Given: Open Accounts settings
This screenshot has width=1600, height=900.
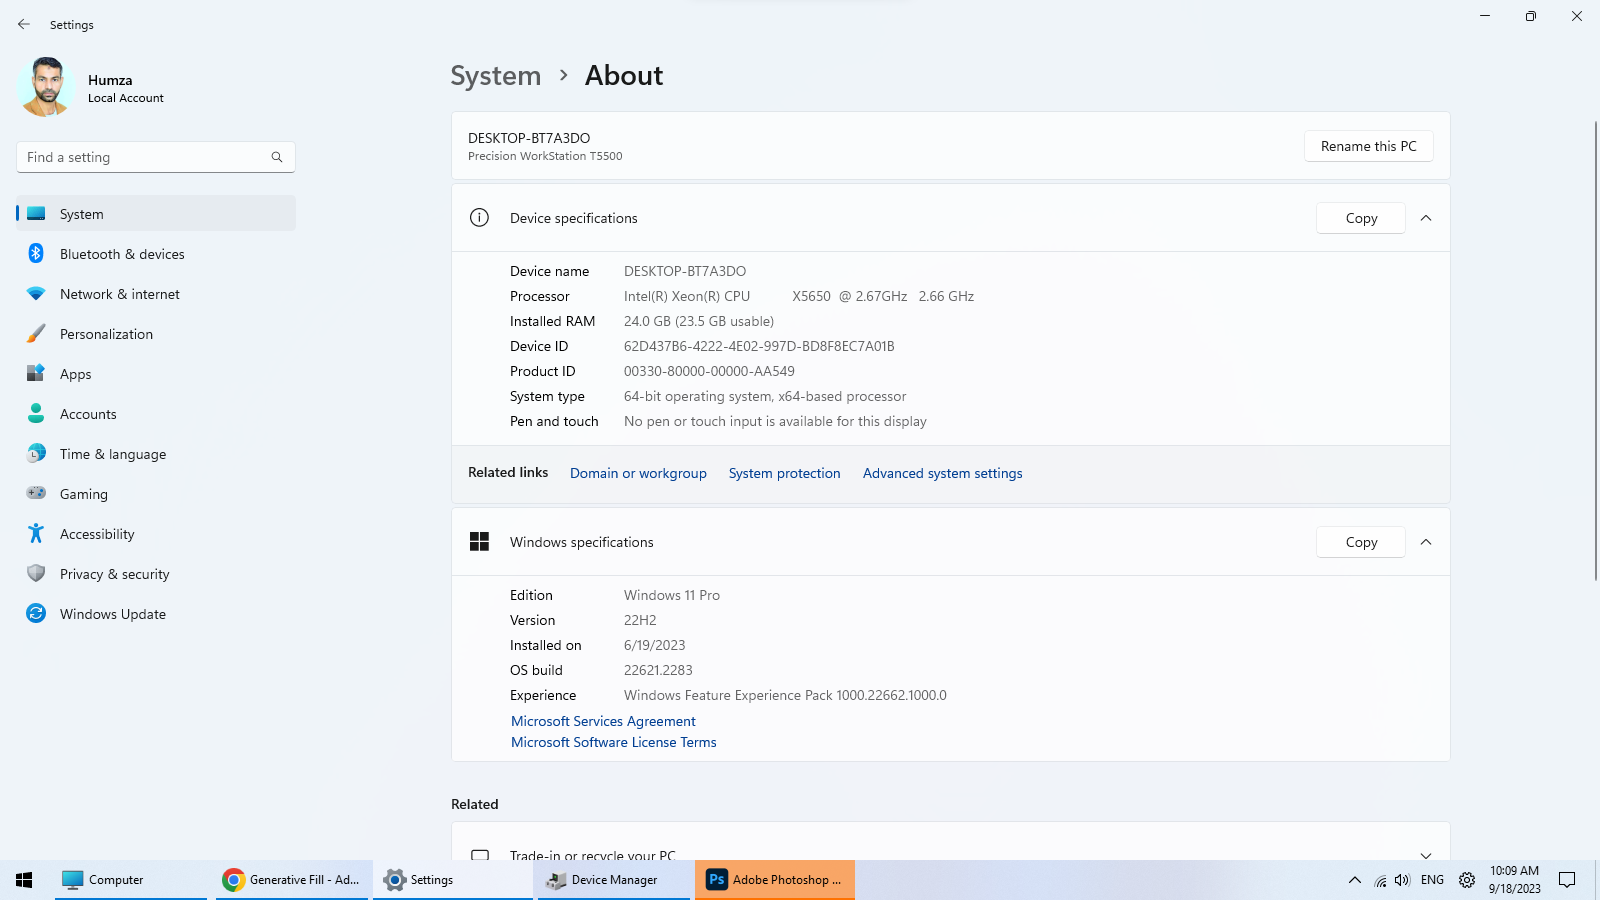Looking at the screenshot, I should click(156, 414).
